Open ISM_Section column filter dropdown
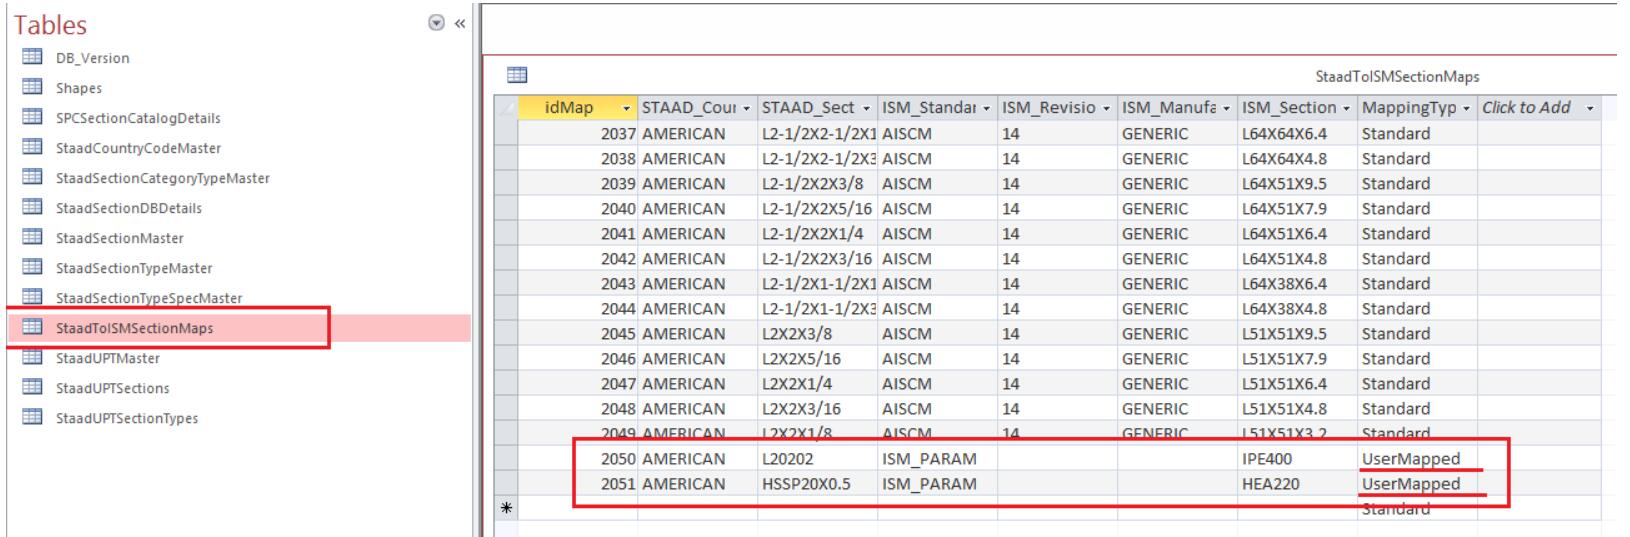The image size is (1630, 537). pyautogui.click(x=1347, y=108)
